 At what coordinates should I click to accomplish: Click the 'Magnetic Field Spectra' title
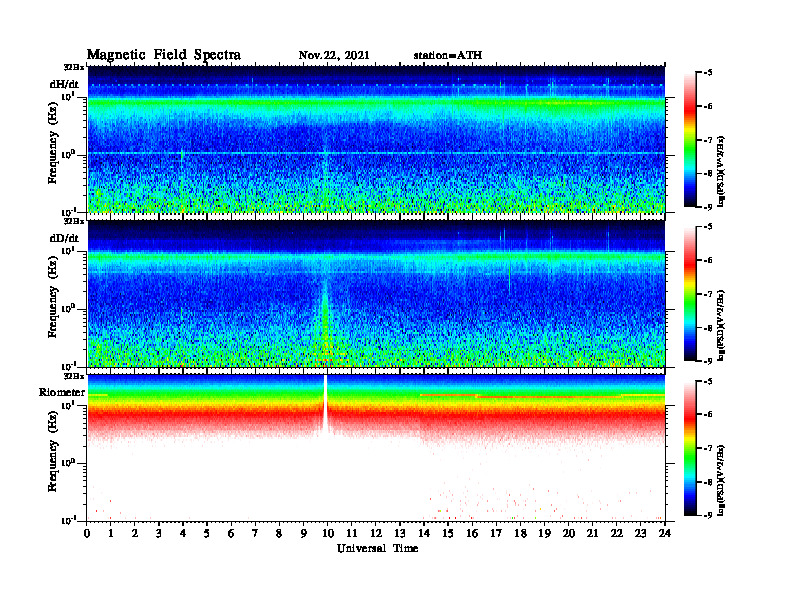point(164,55)
